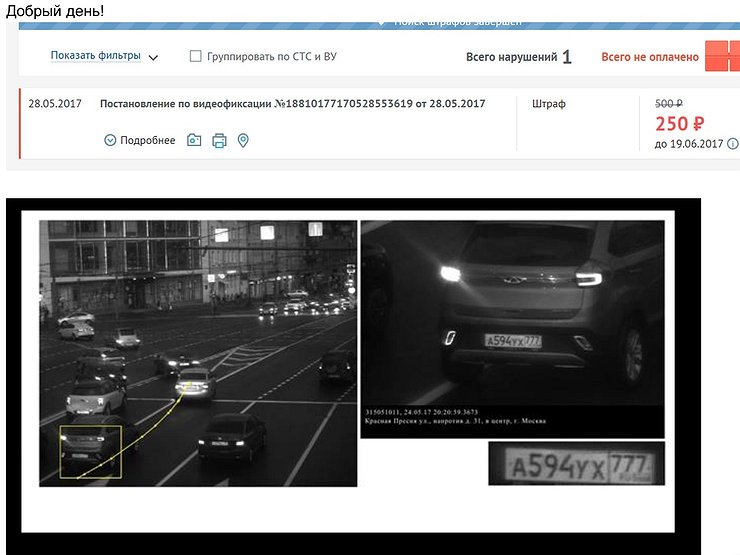Click the Штраф label
The width and height of the screenshot is (740, 555).
click(549, 104)
